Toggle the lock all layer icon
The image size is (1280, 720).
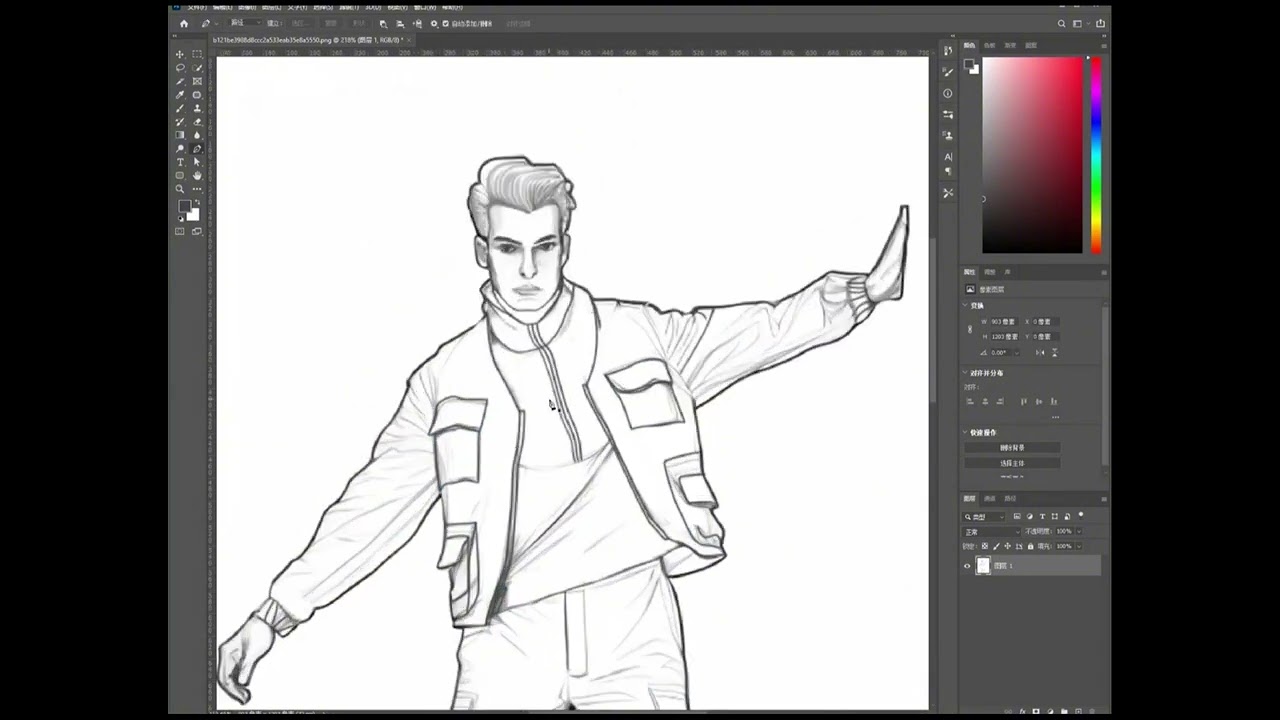click(x=1030, y=546)
